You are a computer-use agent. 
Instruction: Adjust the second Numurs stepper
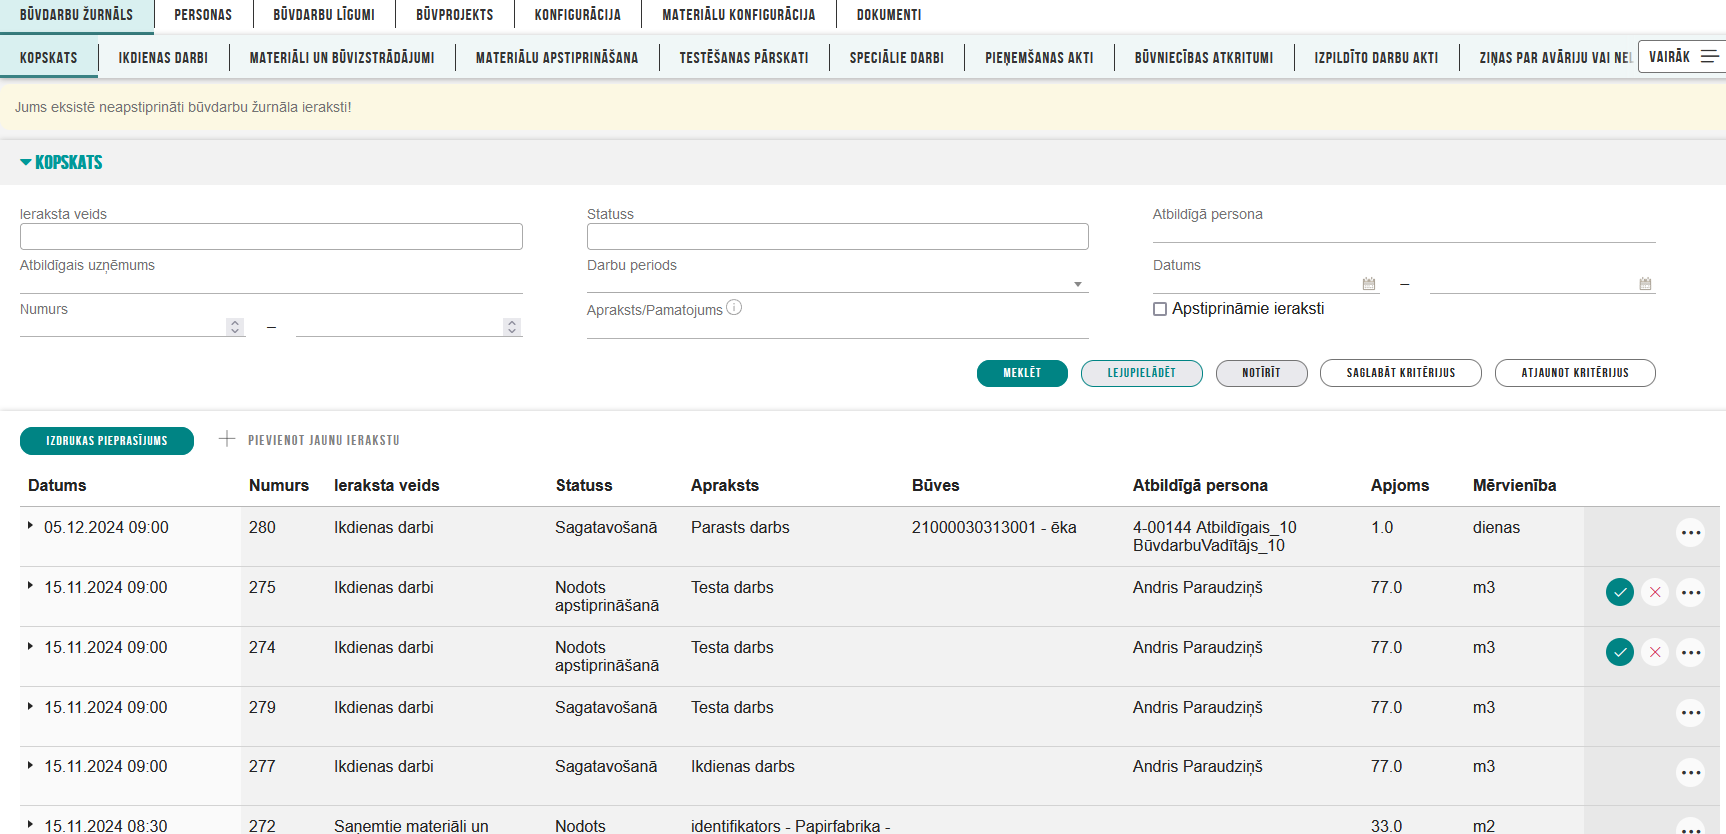pos(512,327)
